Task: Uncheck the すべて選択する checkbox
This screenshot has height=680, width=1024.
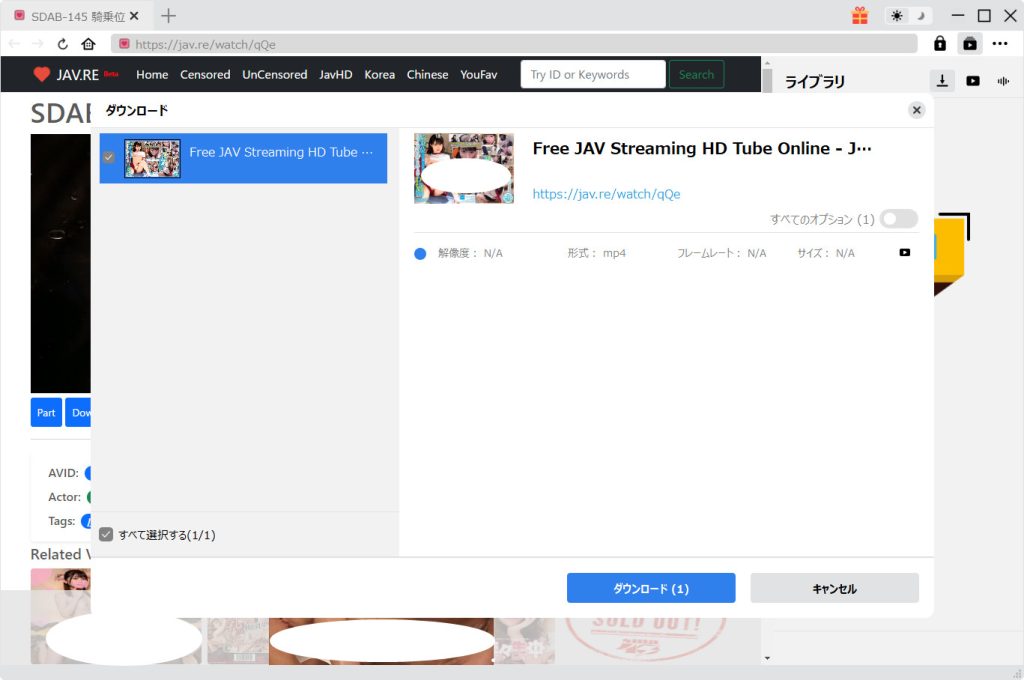Action: tap(107, 535)
